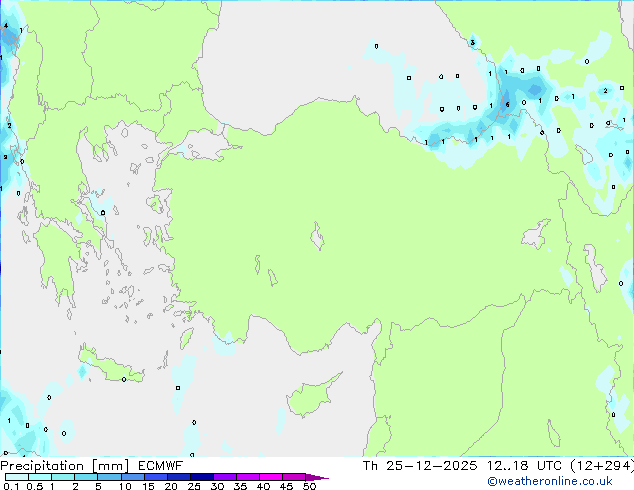This screenshot has height=490, width=634.
Task: Click Lake Van outline in eastern Turkey
Action: (537, 234)
